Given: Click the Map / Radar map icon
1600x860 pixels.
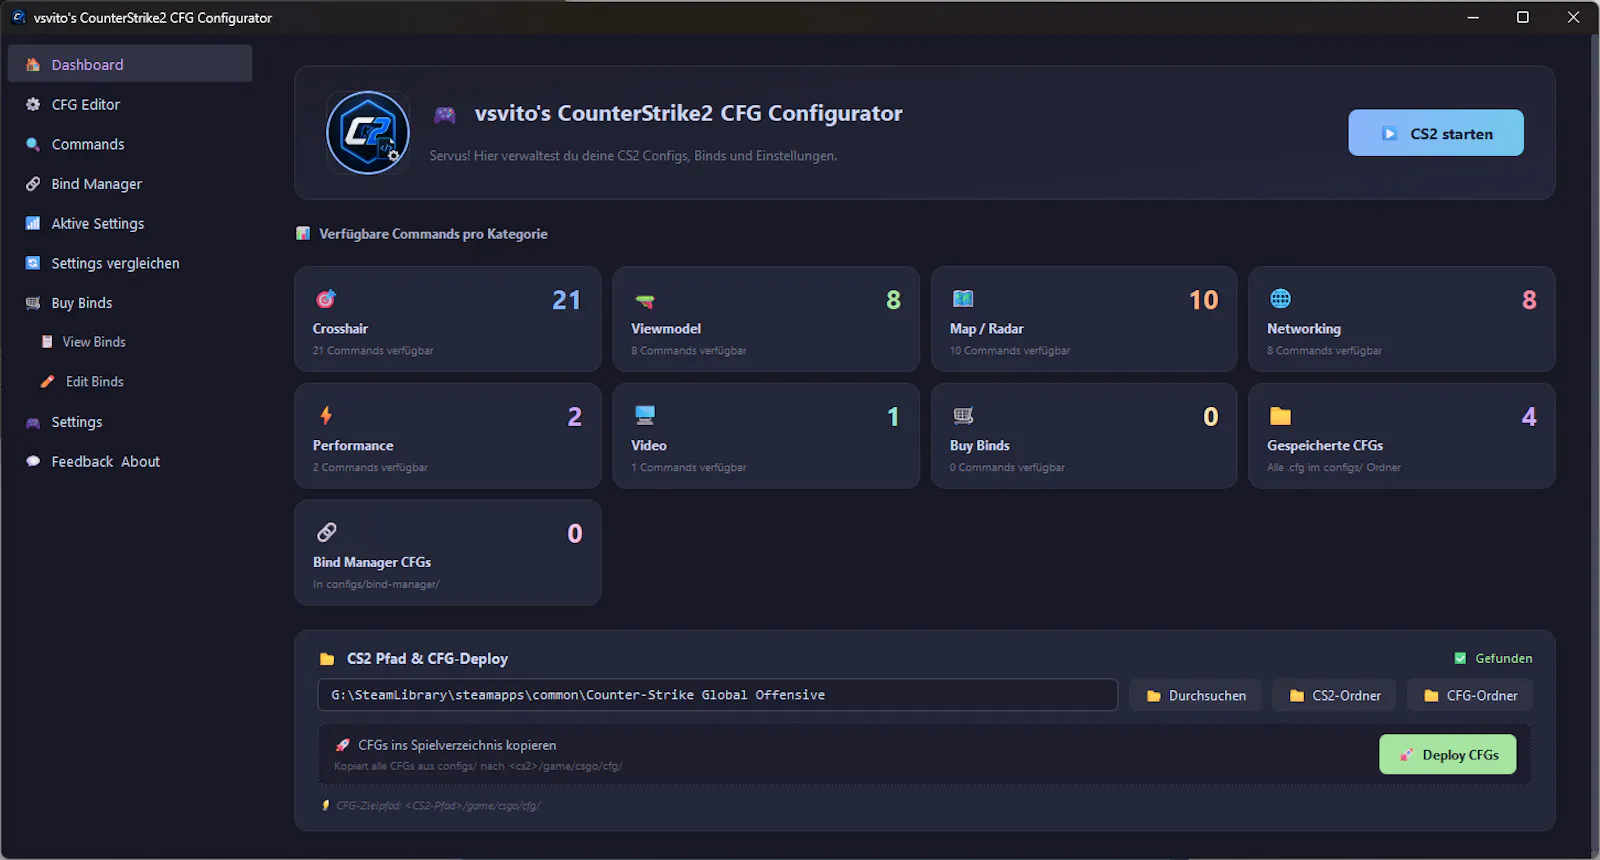Looking at the screenshot, I should pos(963,298).
